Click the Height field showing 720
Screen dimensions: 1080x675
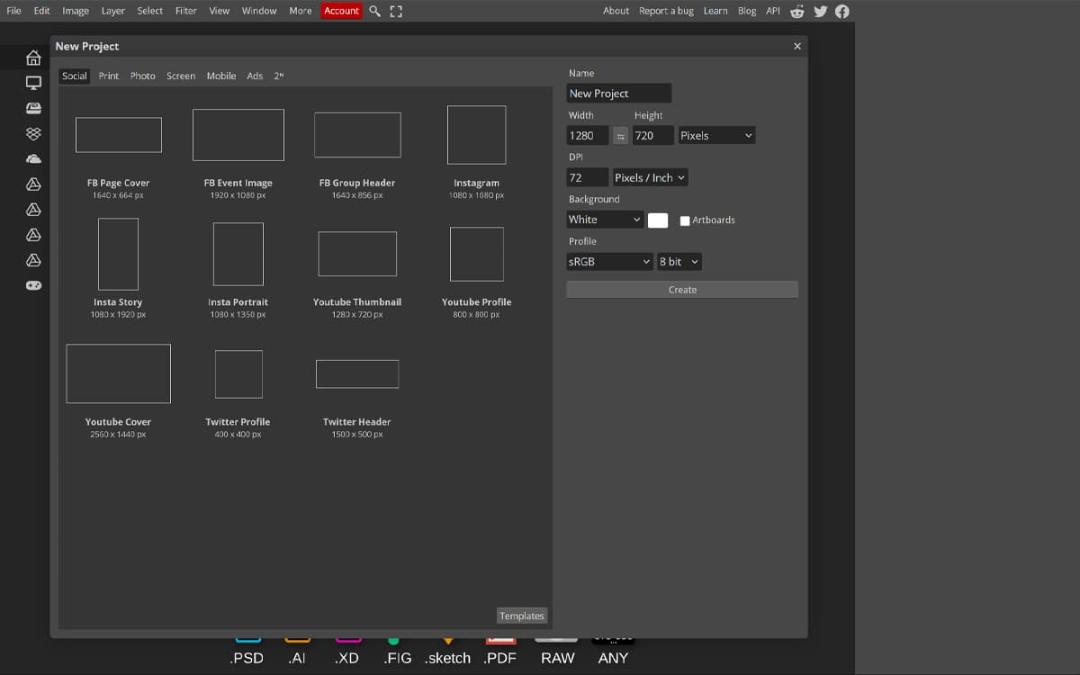click(x=653, y=136)
